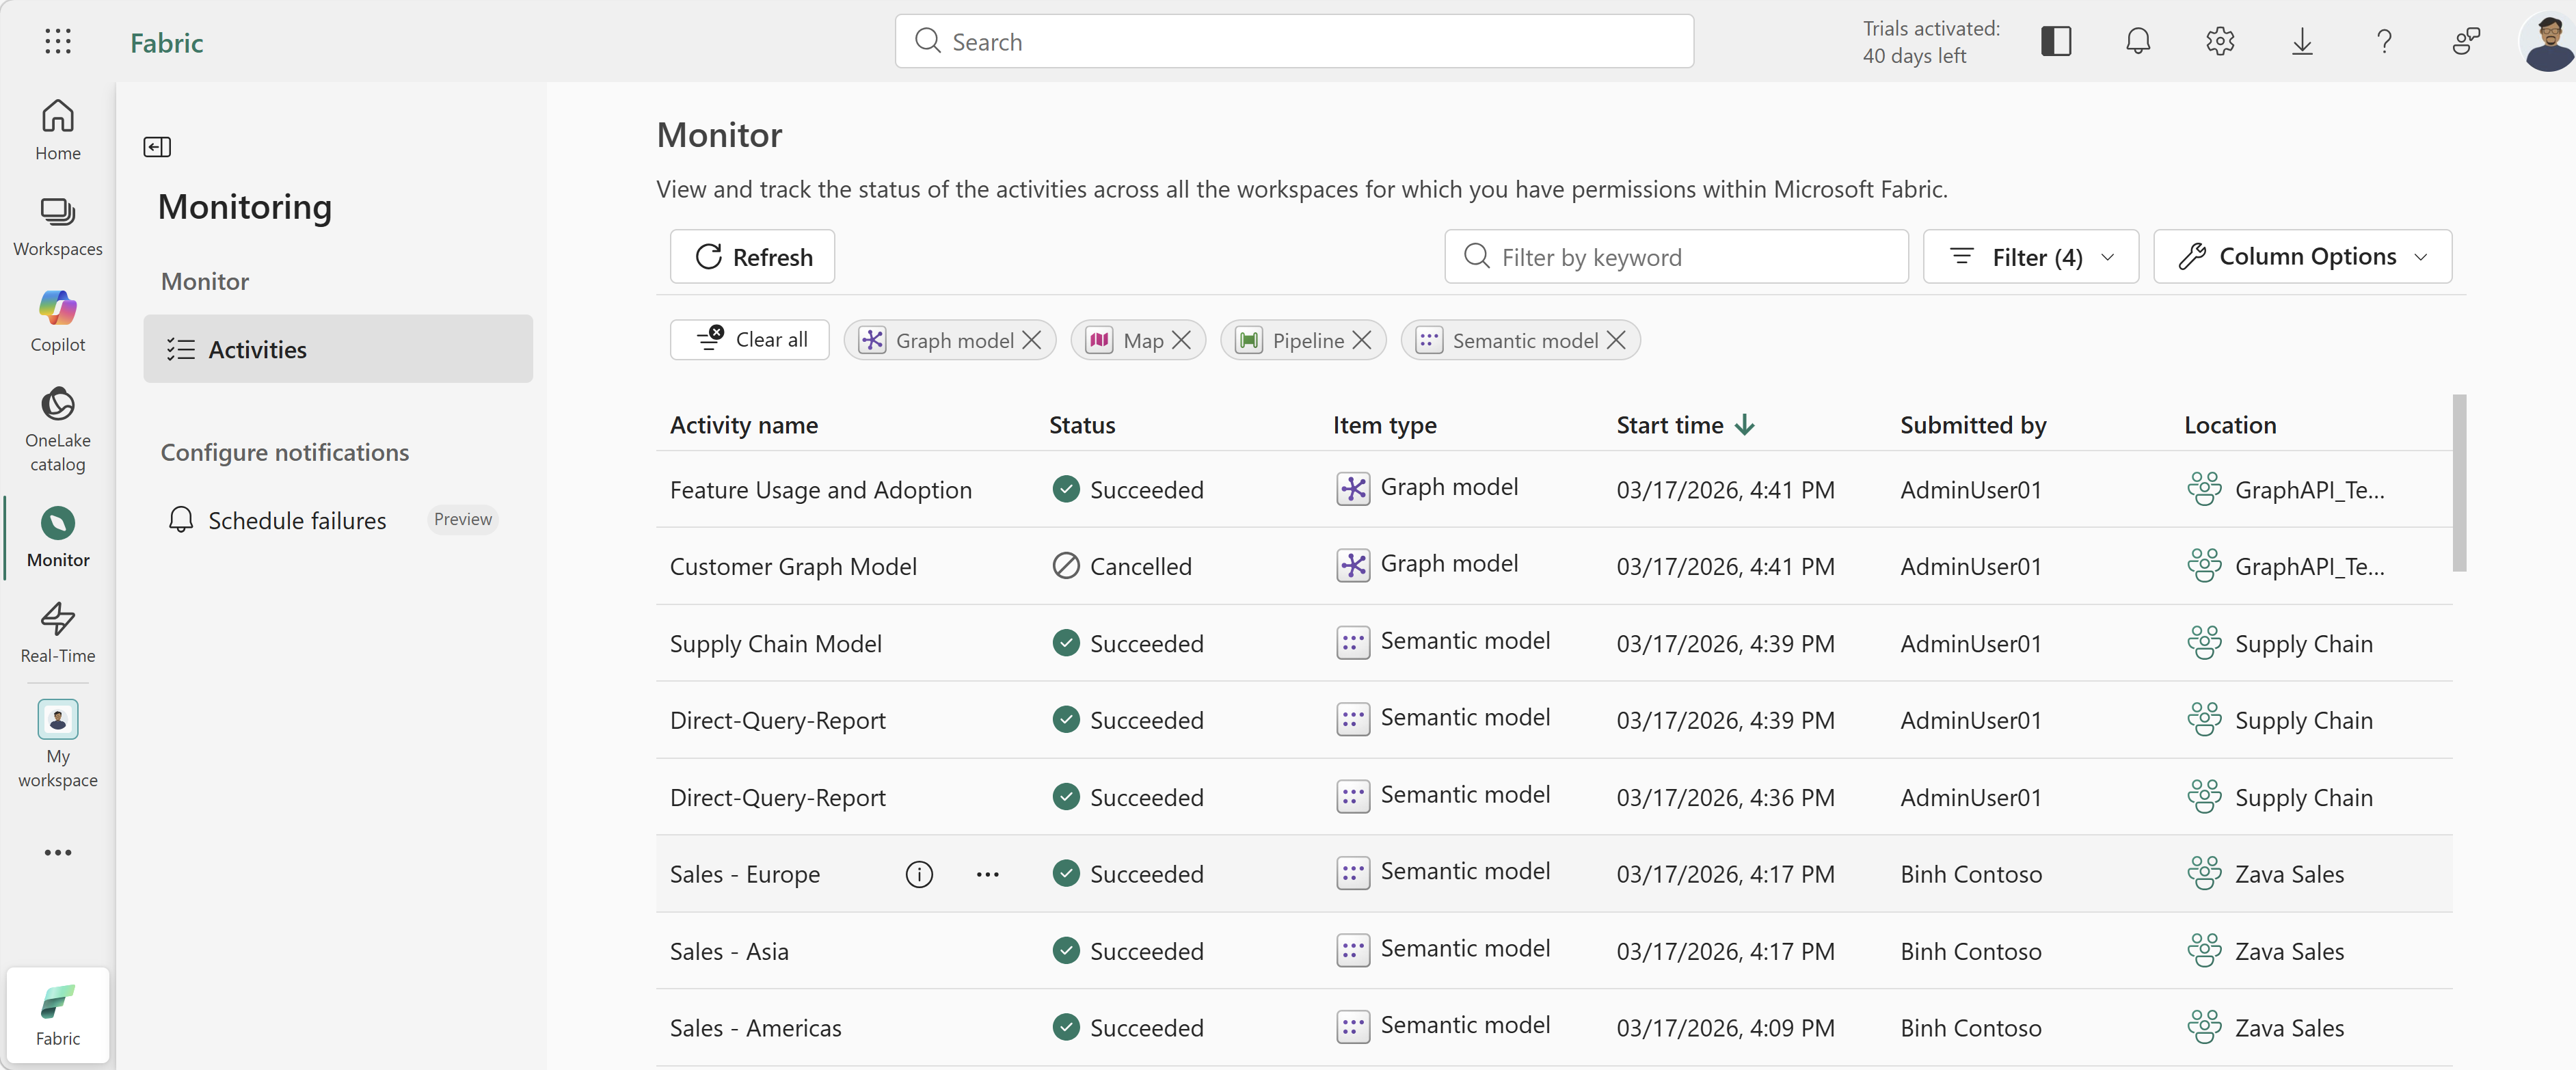Click the Clear all filters button
The height and width of the screenshot is (1070, 2576).
(x=750, y=340)
